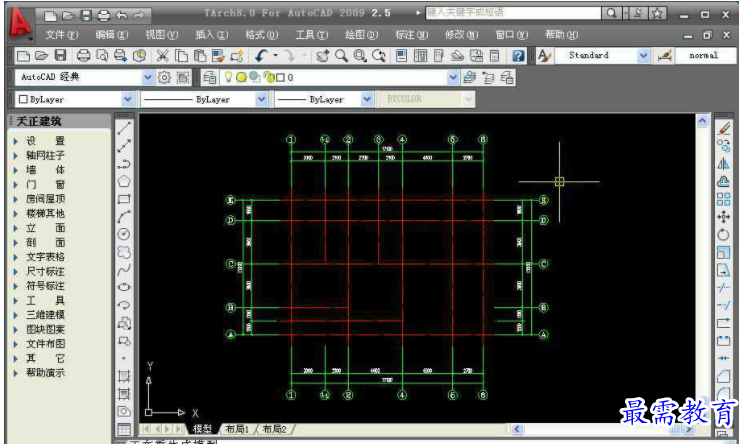The image size is (744, 444).
Task: Switch to the 布局1 tab
Action: pyautogui.click(x=237, y=429)
